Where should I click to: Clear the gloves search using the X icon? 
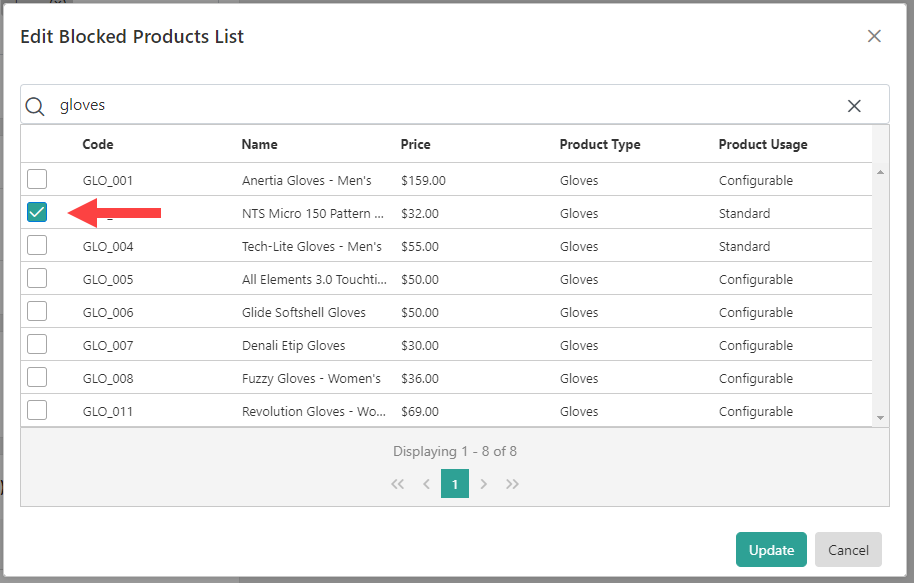pyautogui.click(x=854, y=105)
